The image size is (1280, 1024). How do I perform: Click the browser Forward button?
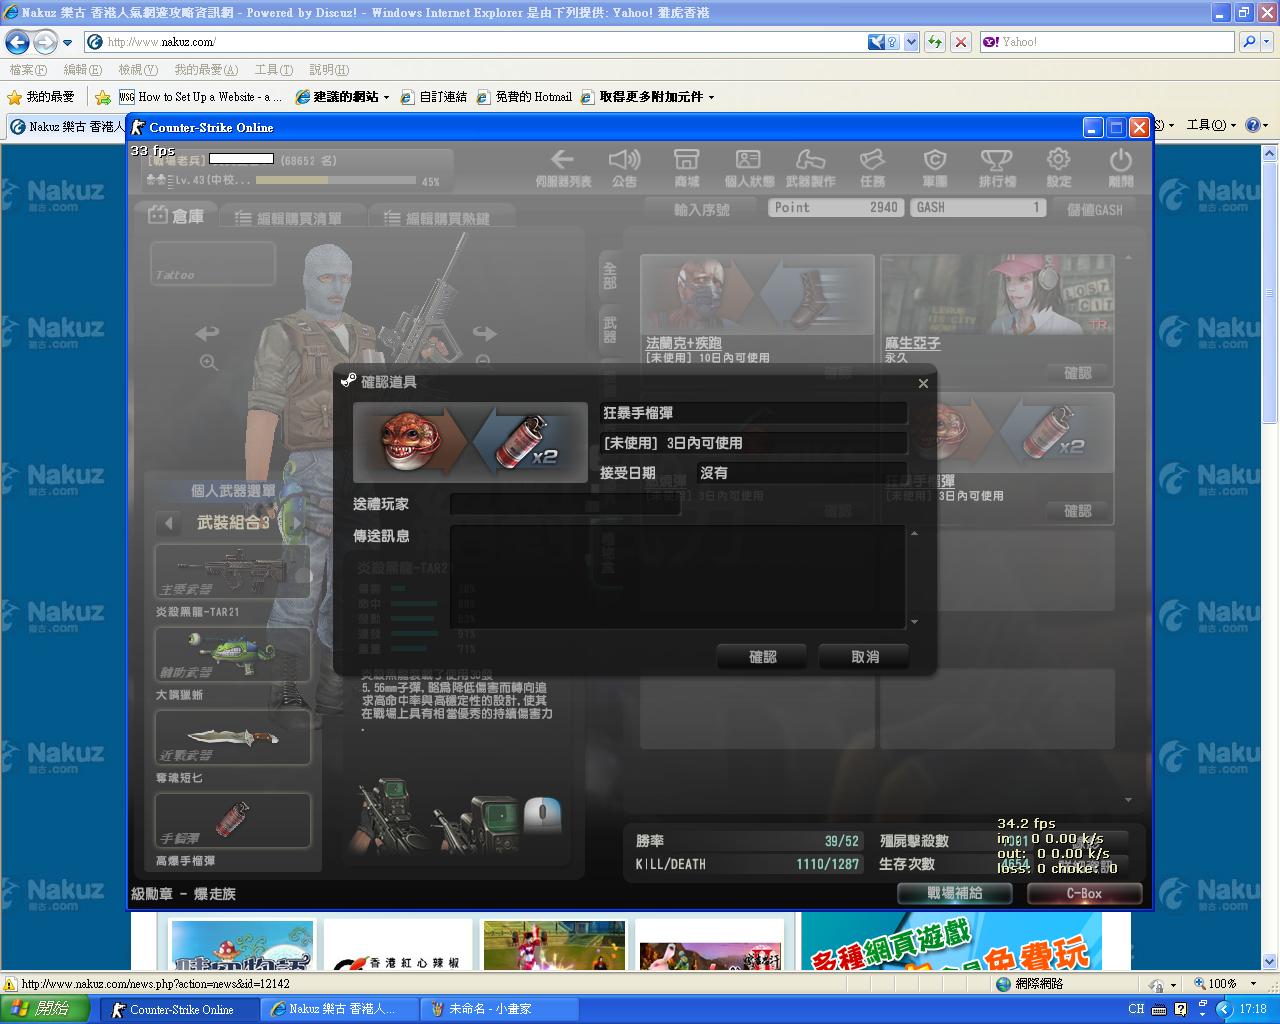[x=45, y=42]
